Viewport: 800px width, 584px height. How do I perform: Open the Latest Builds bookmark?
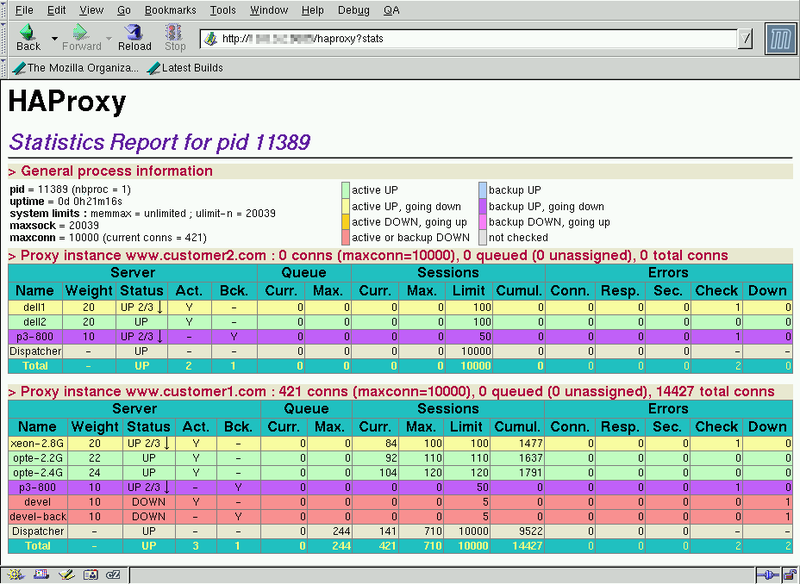(185, 68)
